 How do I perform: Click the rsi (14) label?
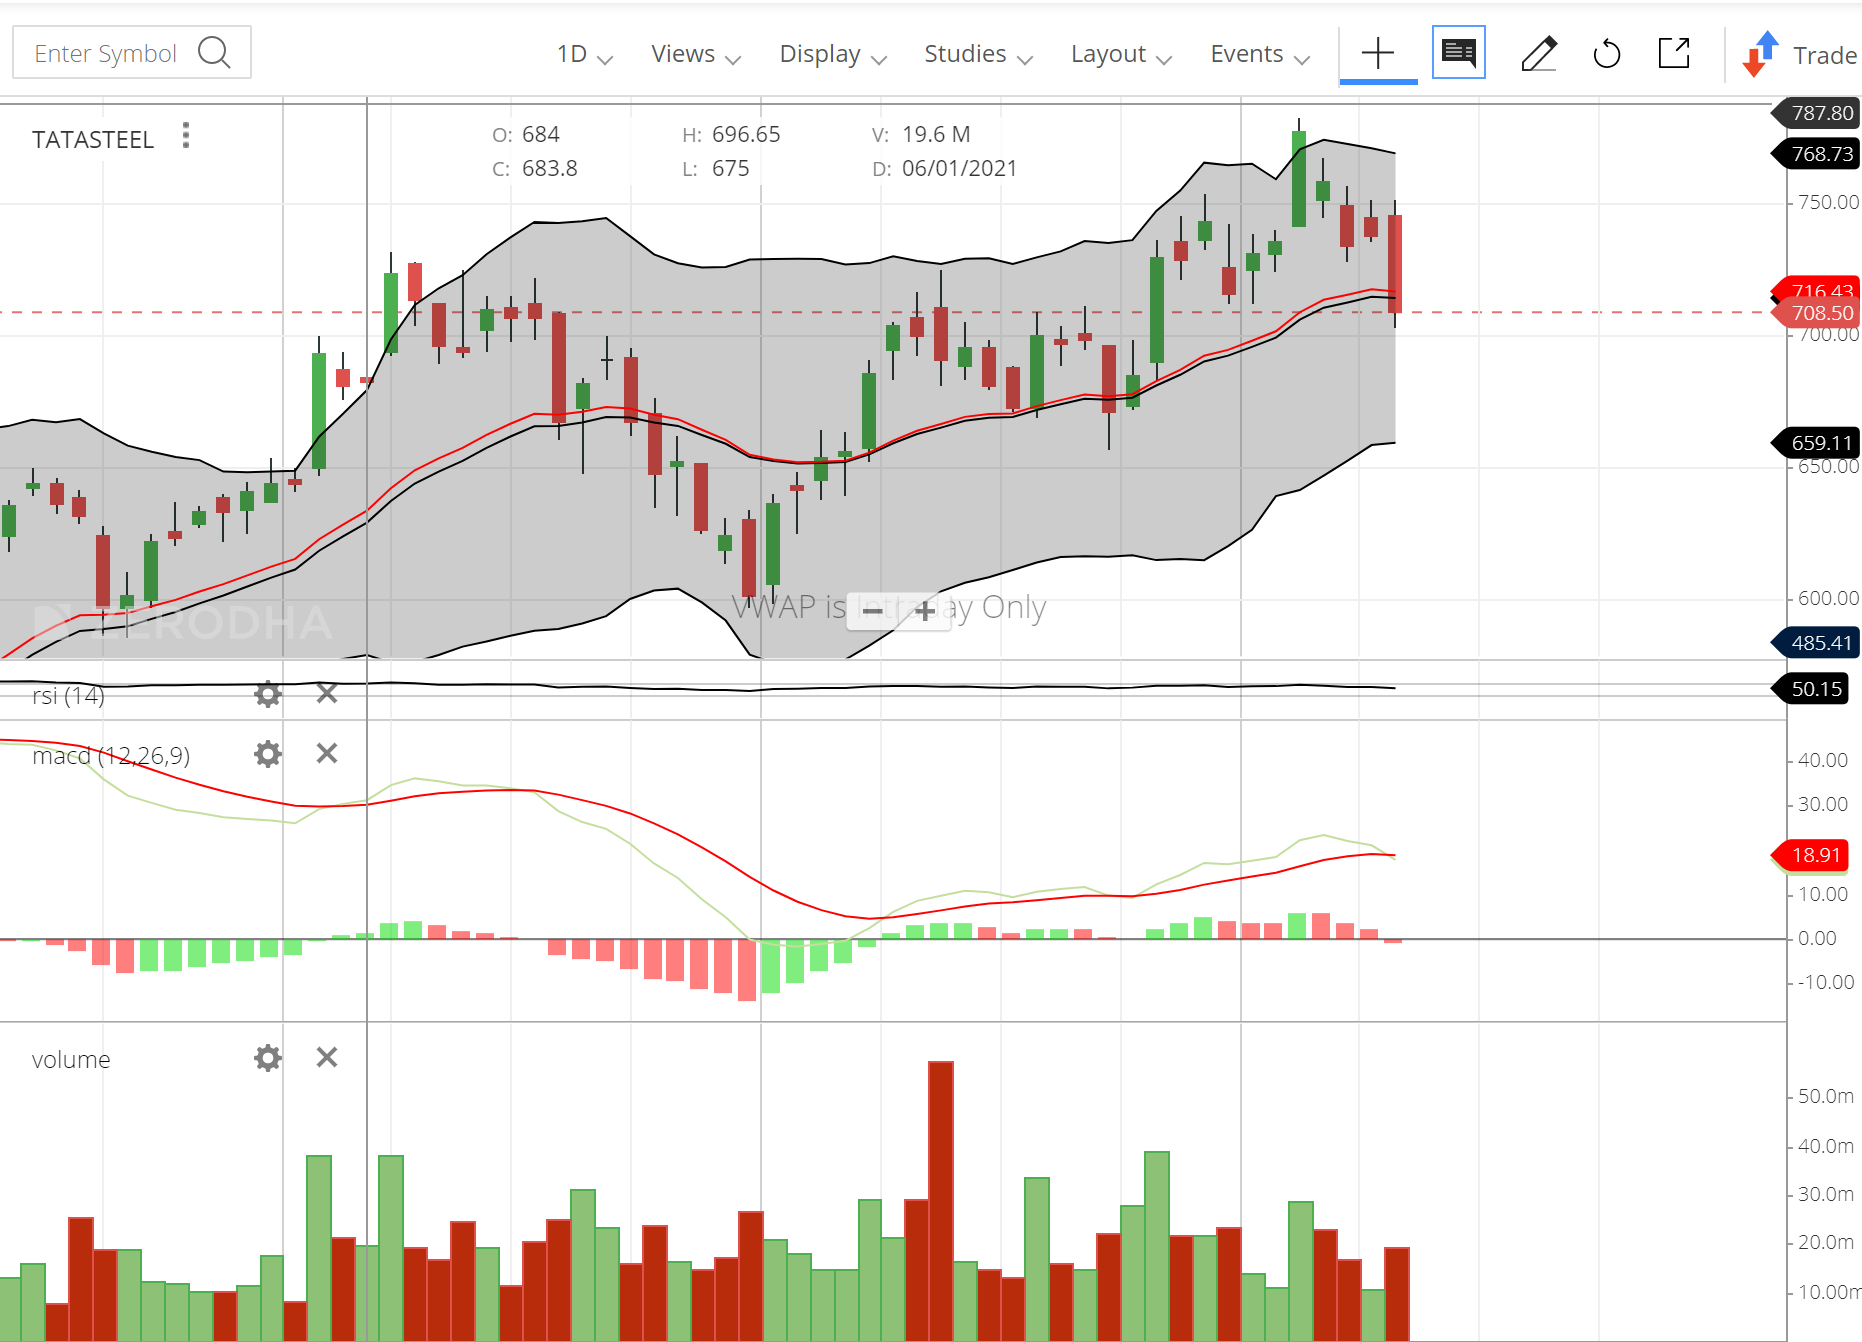pos(68,695)
